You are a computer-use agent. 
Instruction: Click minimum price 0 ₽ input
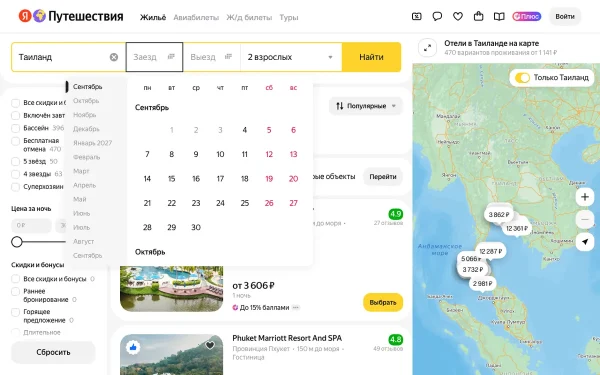point(31,225)
